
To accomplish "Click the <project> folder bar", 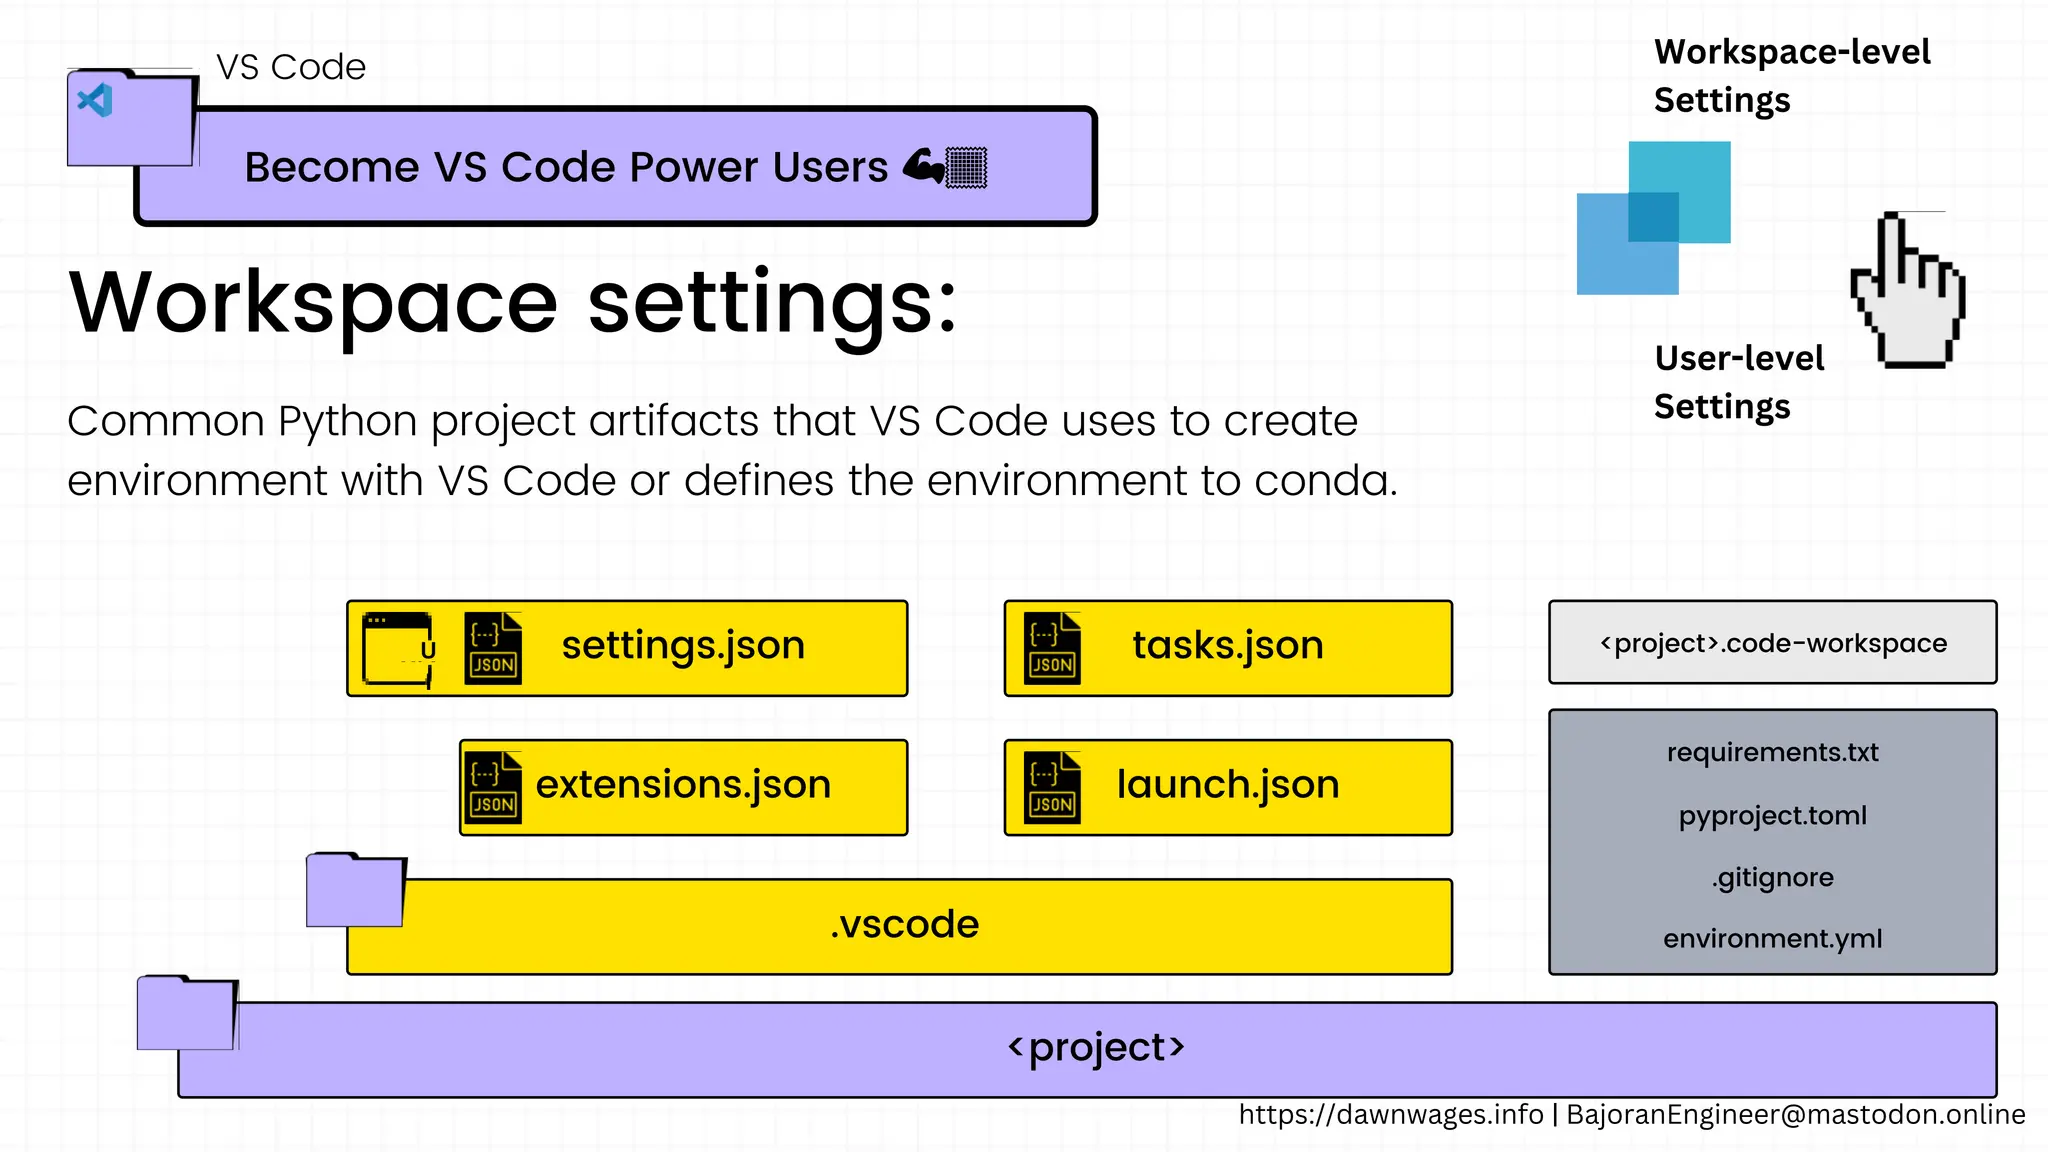I will coord(1087,1050).
